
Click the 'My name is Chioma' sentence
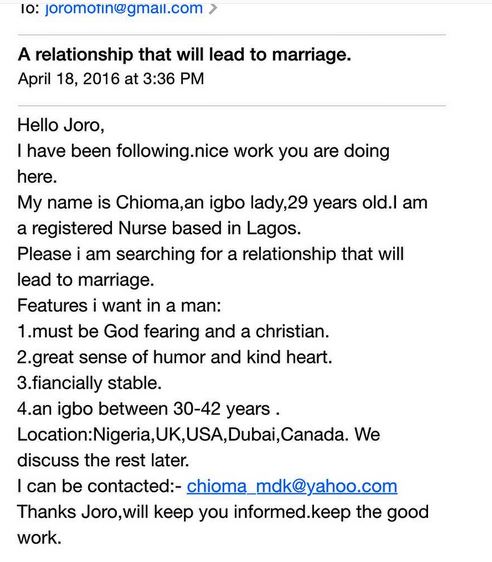(x=222, y=203)
